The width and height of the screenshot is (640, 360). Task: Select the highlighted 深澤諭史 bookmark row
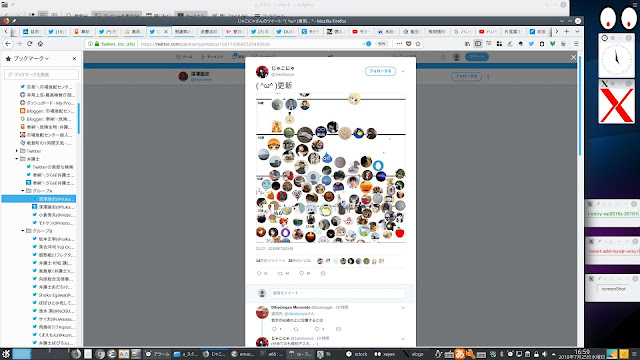click(x=39, y=199)
